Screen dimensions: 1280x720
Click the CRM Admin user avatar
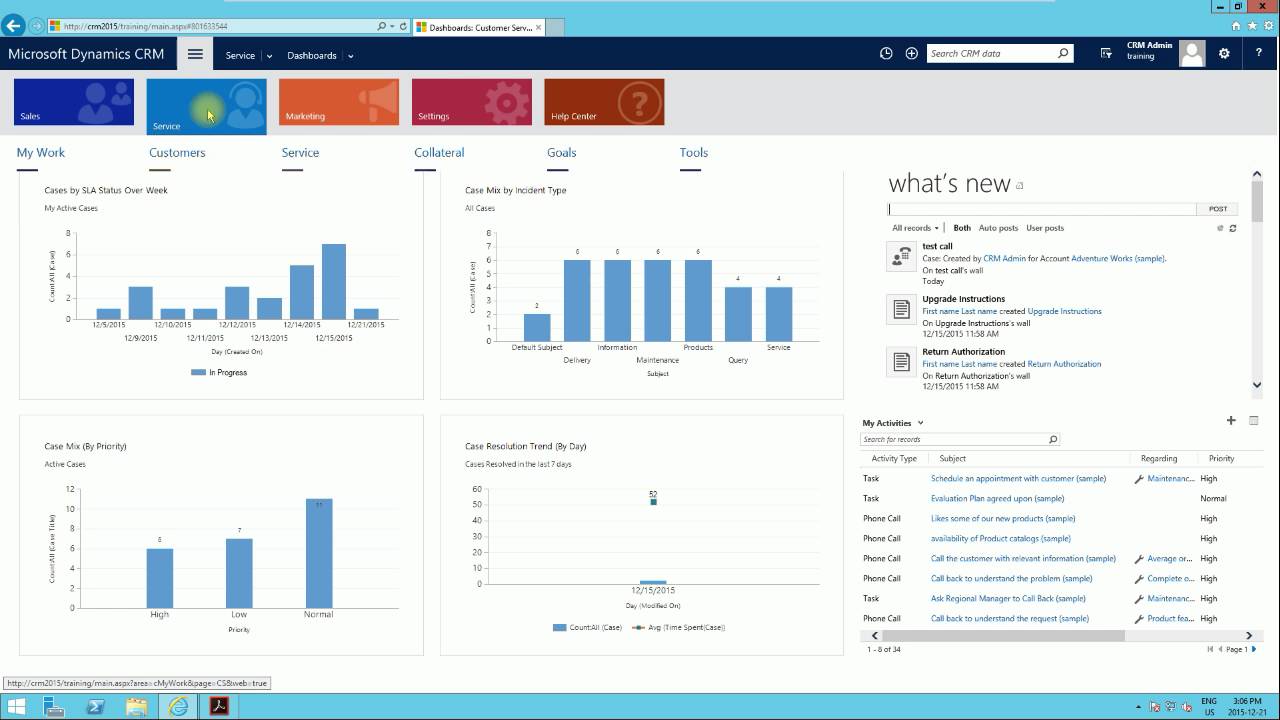(x=1192, y=54)
